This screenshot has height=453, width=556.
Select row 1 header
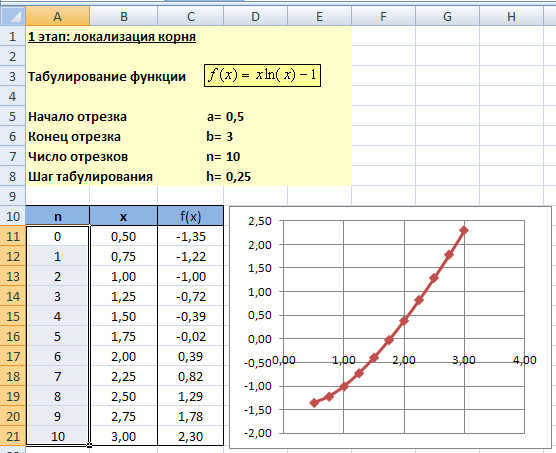[x=13, y=37]
